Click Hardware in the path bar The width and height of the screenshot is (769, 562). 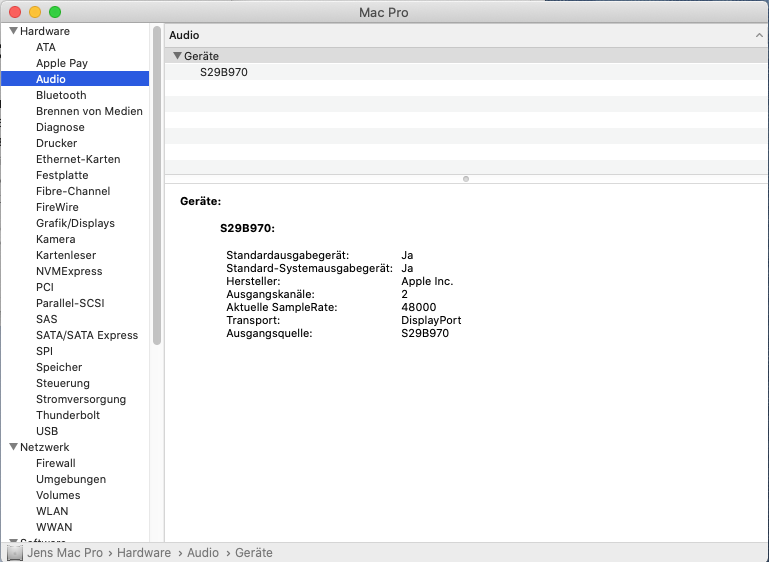click(144, 553)
